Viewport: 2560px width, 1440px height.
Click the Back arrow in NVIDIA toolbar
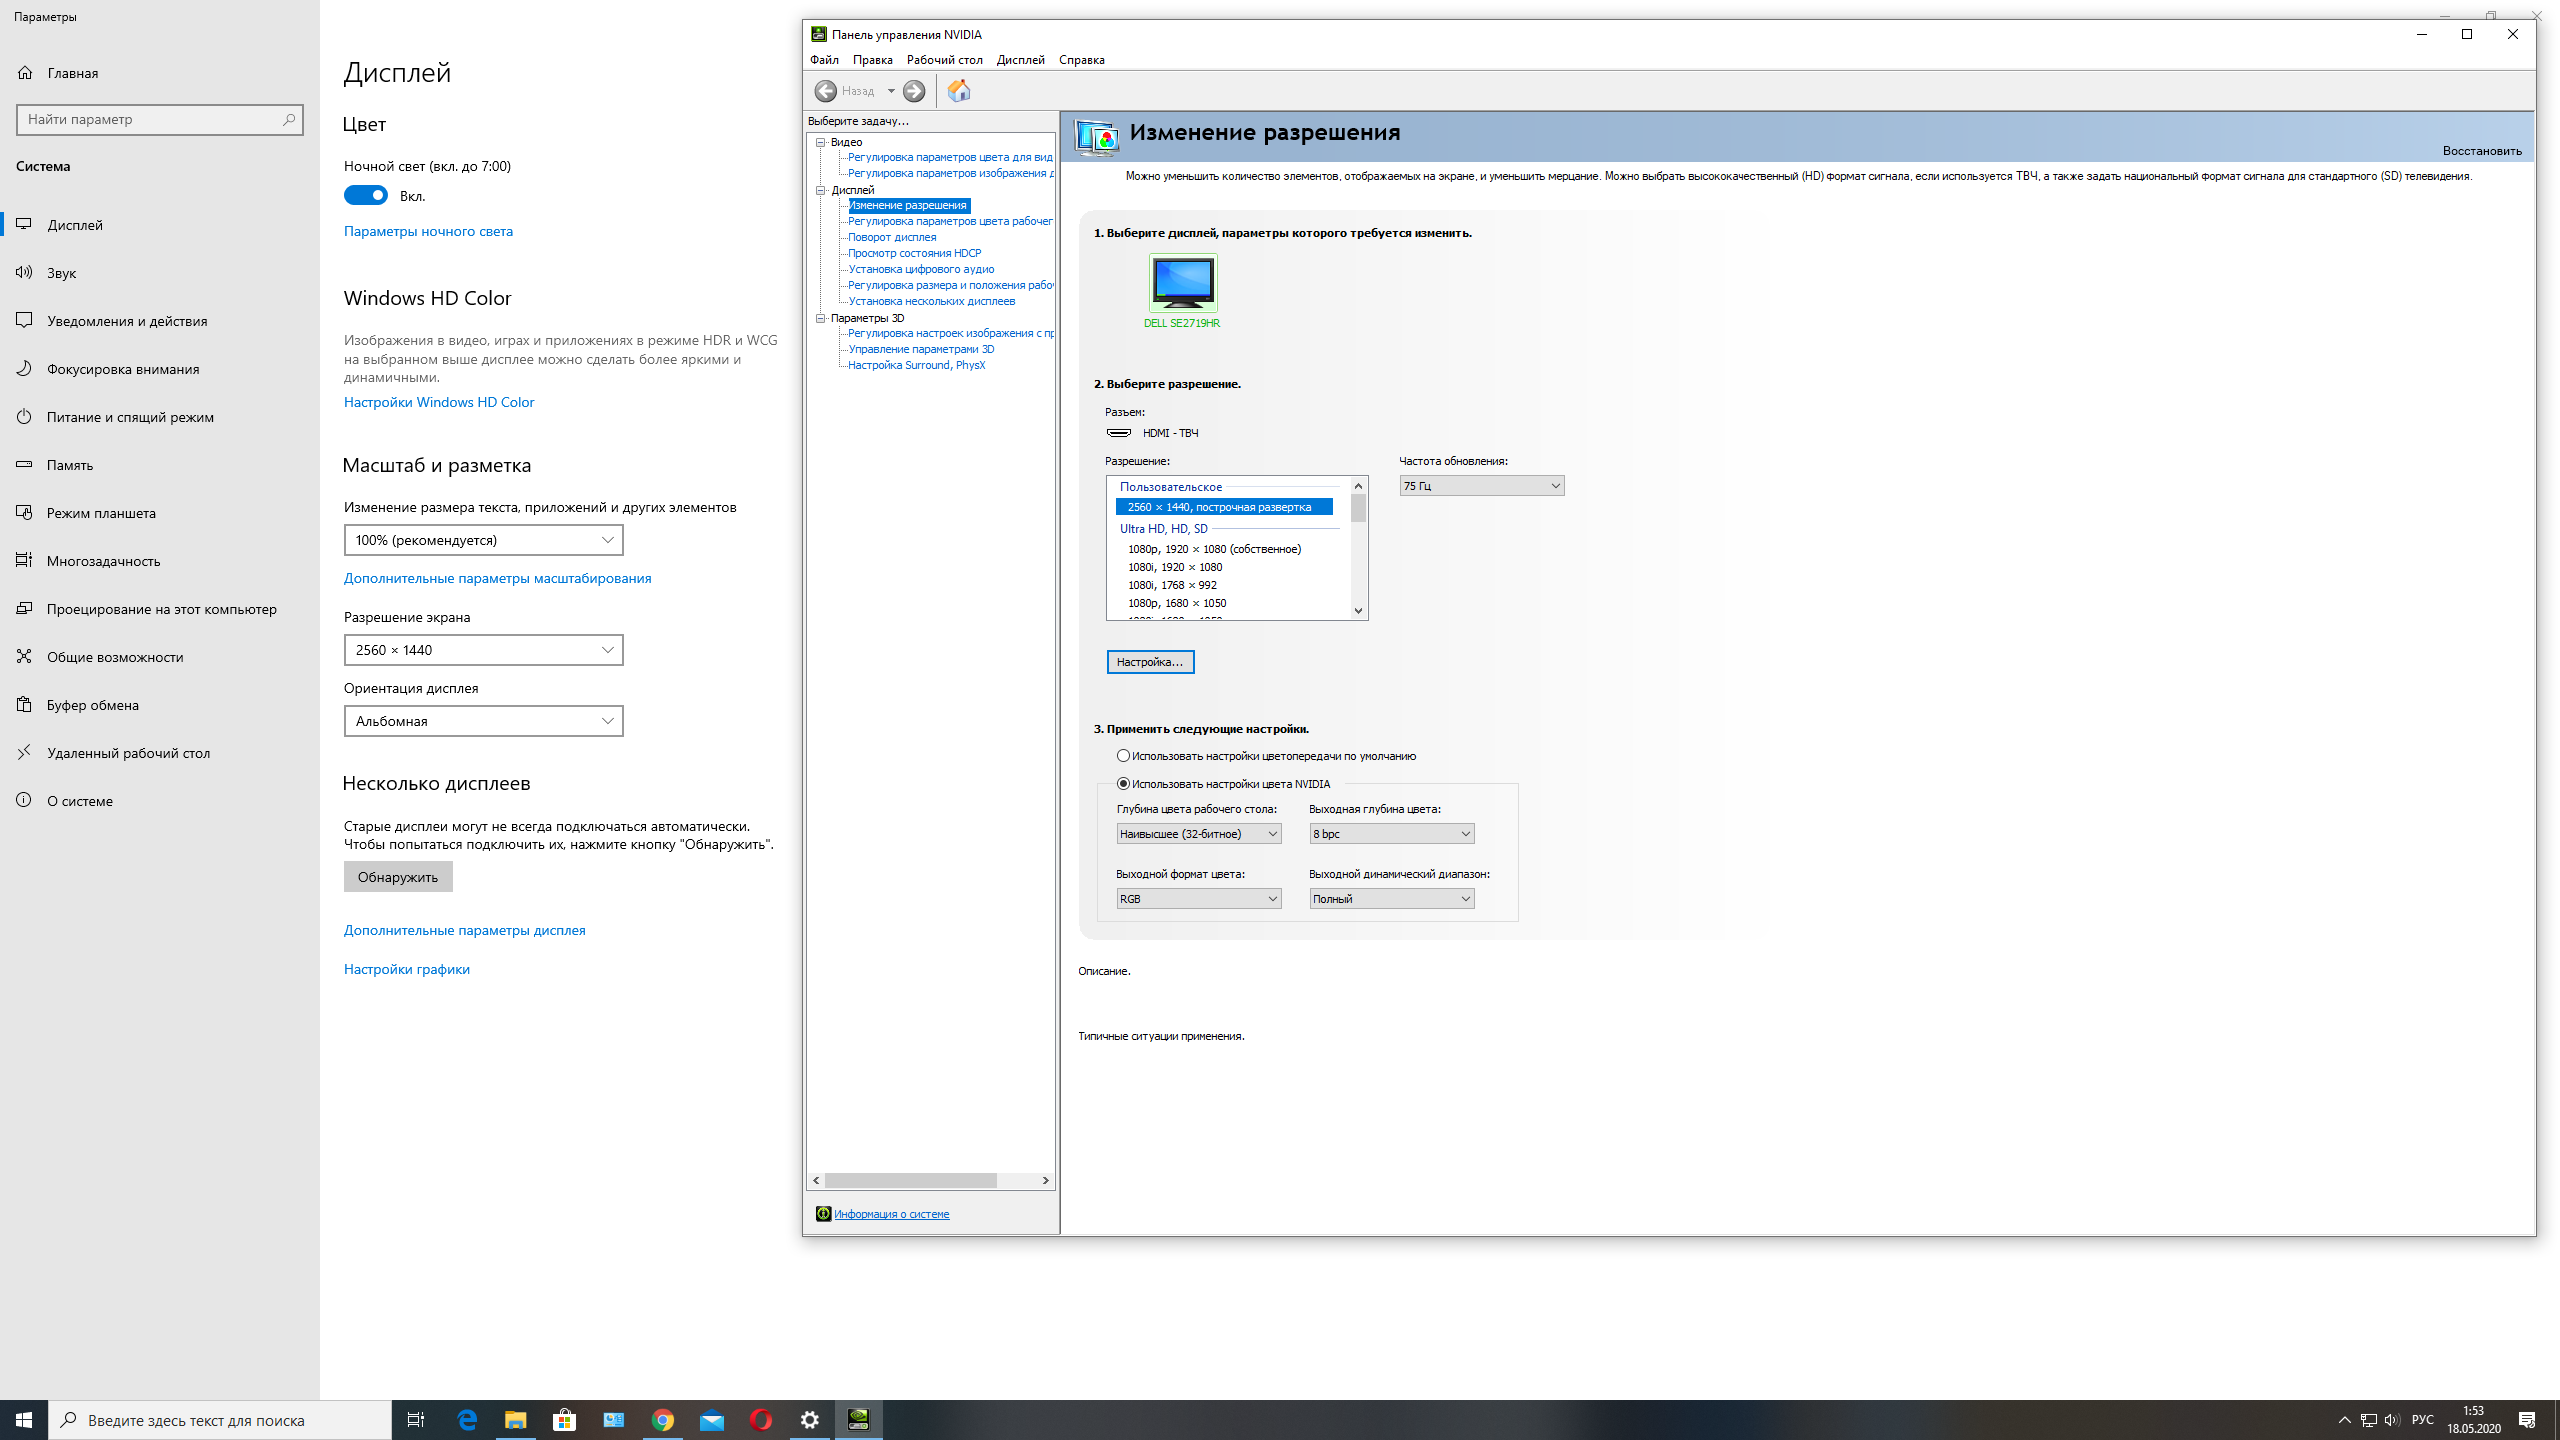click(x=825, y=91)
